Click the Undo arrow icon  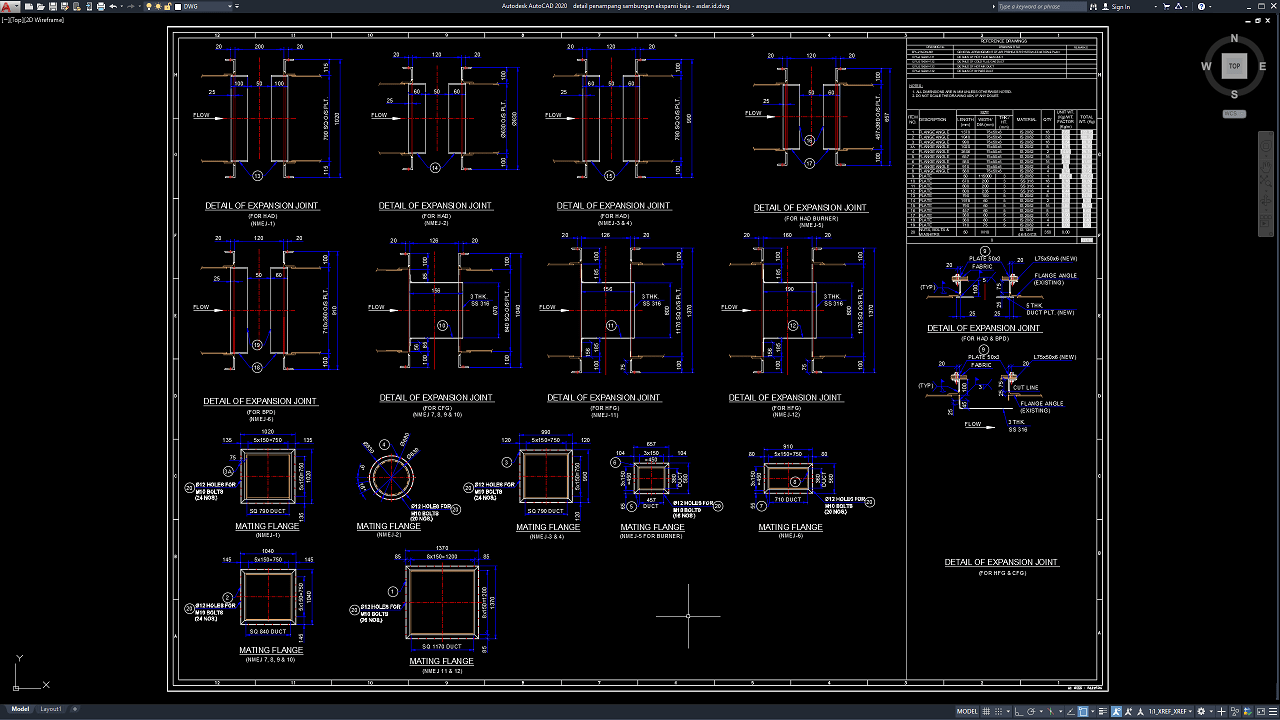coord(113,6)
